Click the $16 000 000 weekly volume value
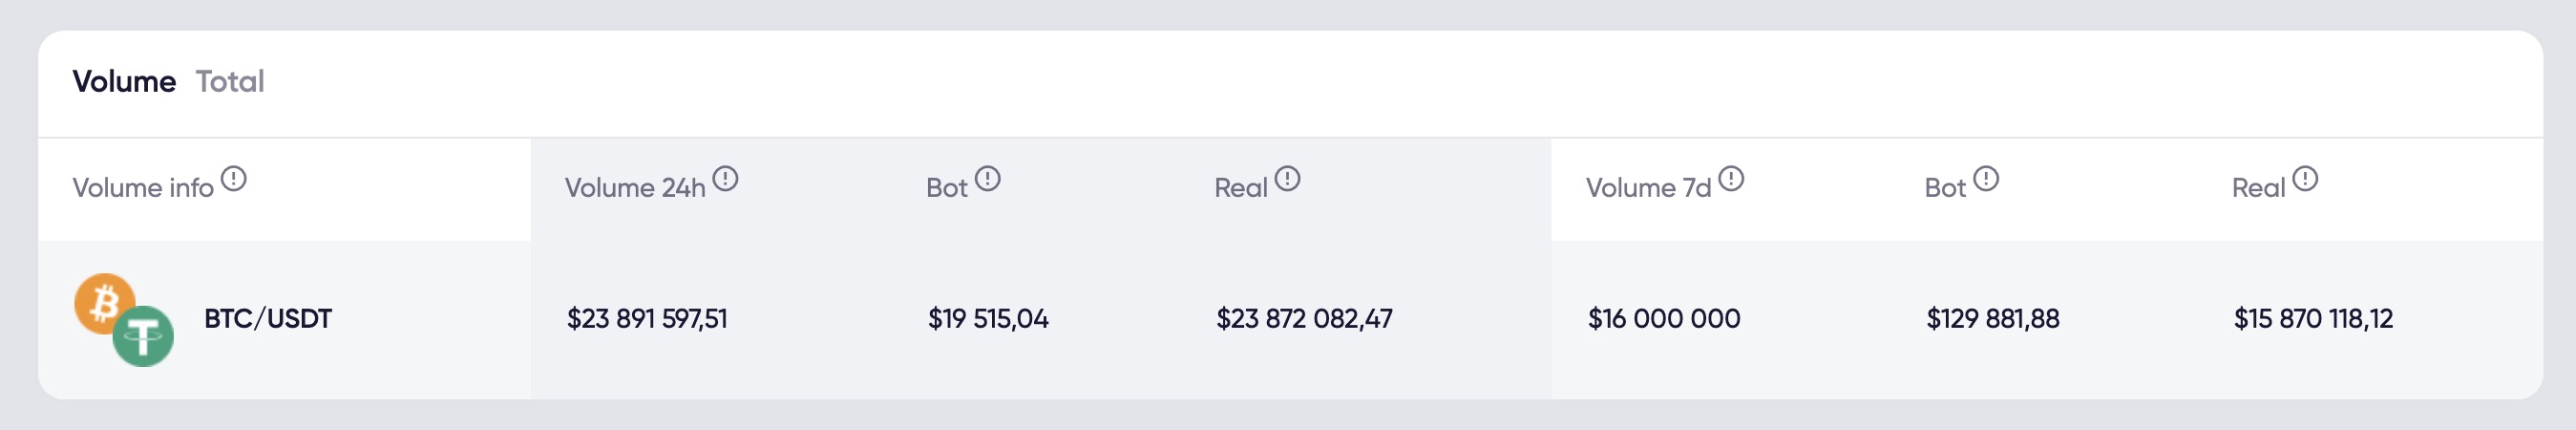The width and height of the screenshot is (2576, 430). point(1664,319)
